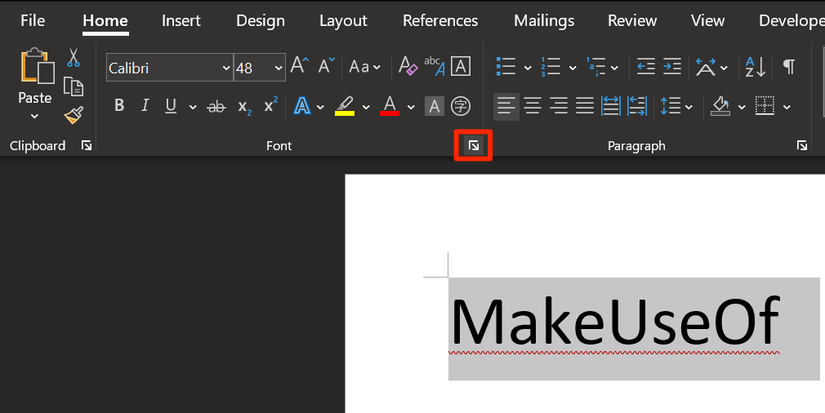This screenshot has width=825, height=413.
Task: Toggle Italic formatting
Action: [145, 106]
